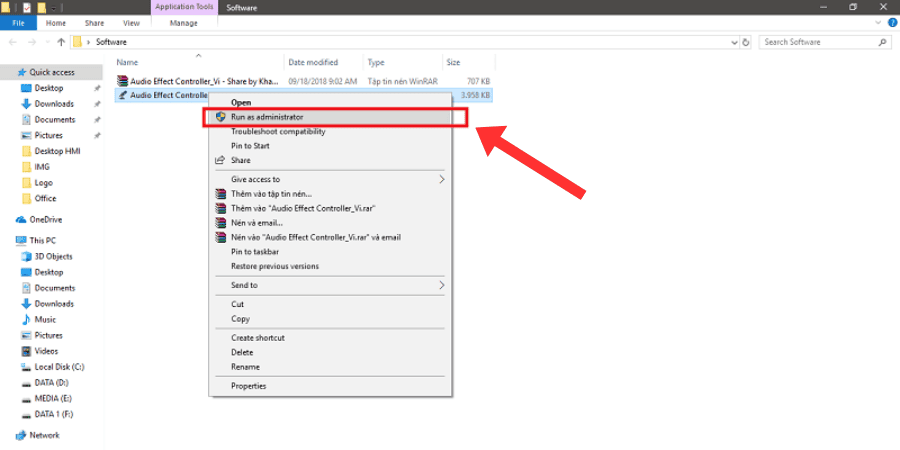Click the quick access toolbar dropdown arrow
Screen dimensions: 900x450
coord(53,8)
